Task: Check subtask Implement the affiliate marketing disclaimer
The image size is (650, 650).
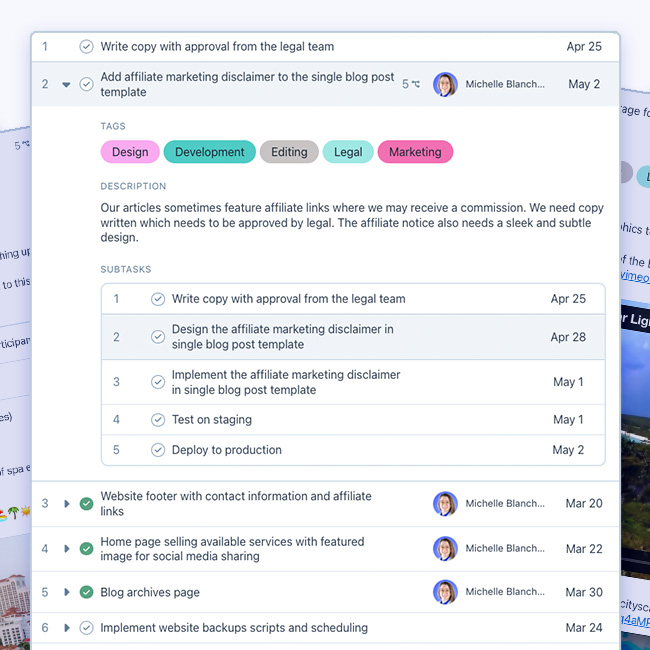Action: tap(158, 382)
